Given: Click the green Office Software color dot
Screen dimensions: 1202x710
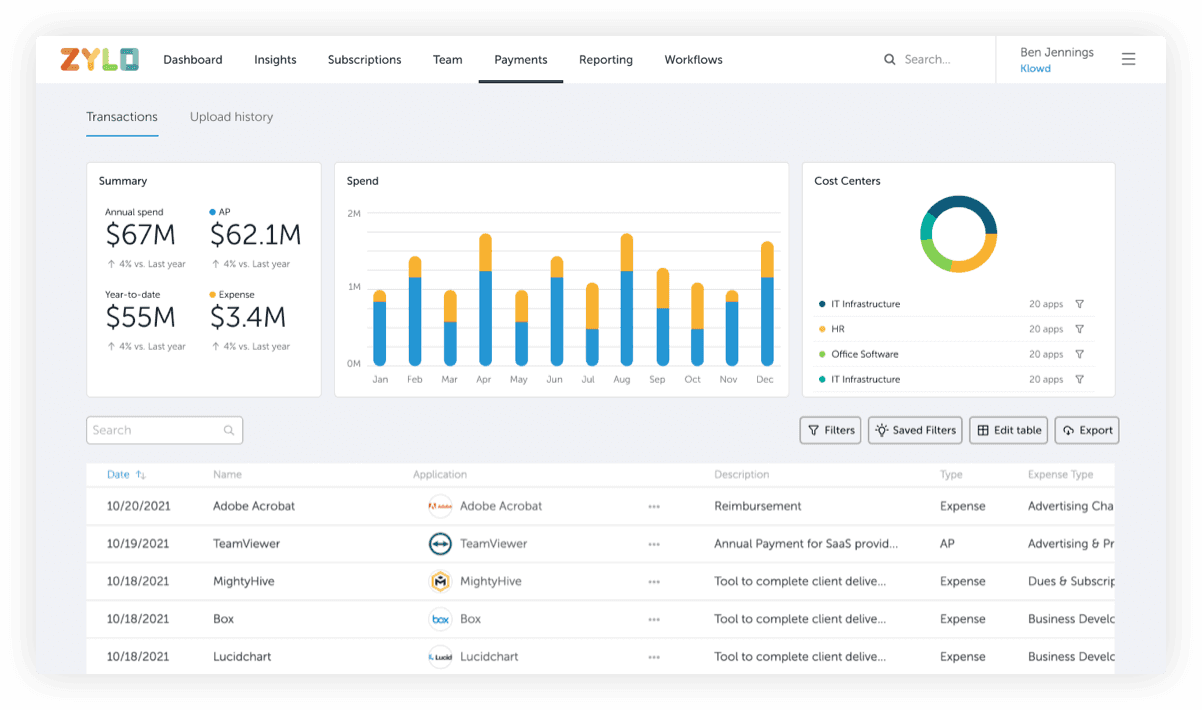Looking at the screenshot, I should tap(822, 354).
